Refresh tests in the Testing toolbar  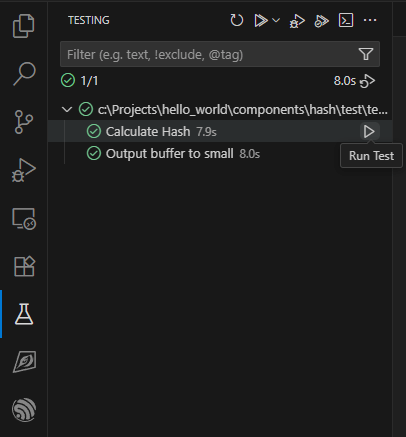pyautogui.click(x=237, y=20)
